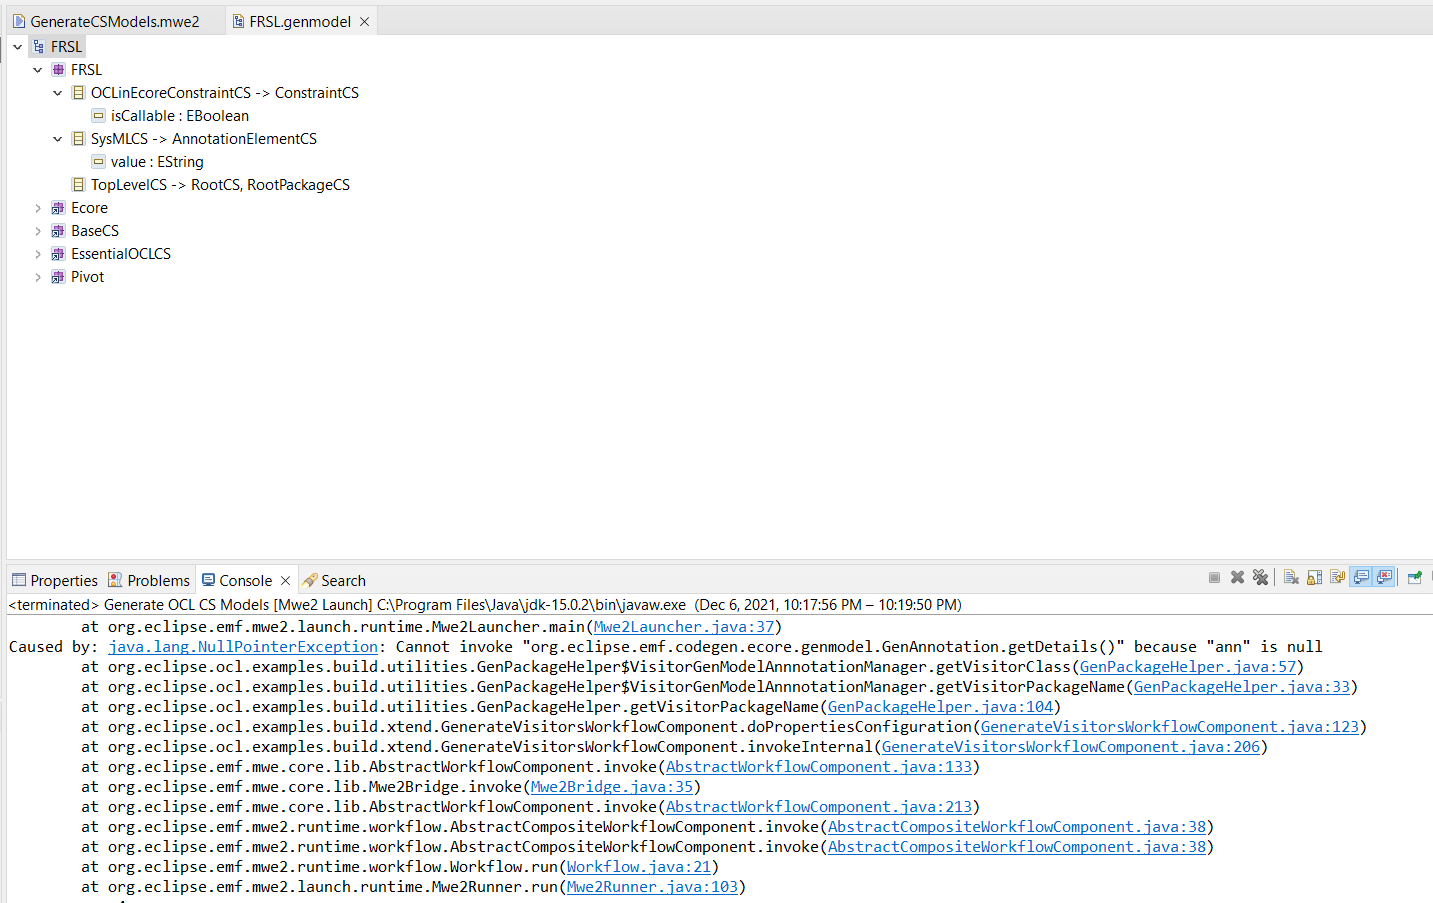The image size is (1433, 903).
Task: Click Remove All Terminated Launches icon
Action: pos(1260,578)
